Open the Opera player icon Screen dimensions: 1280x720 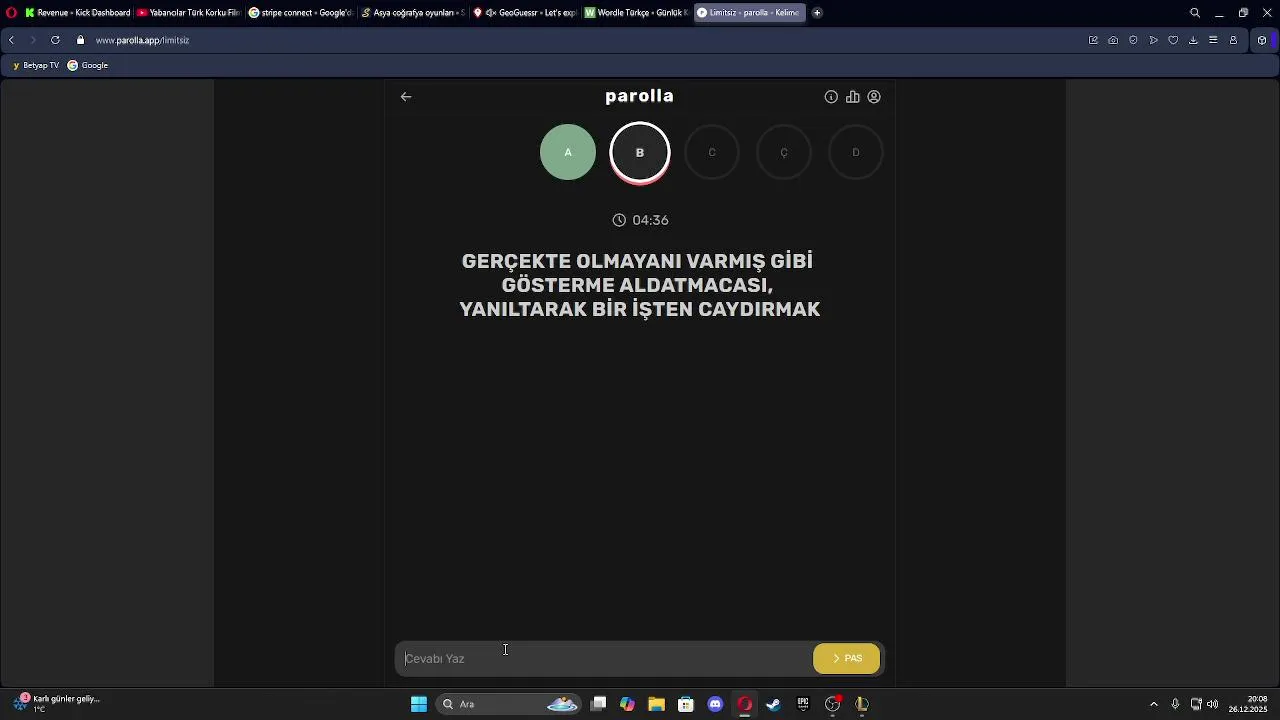coord(1153,40)
